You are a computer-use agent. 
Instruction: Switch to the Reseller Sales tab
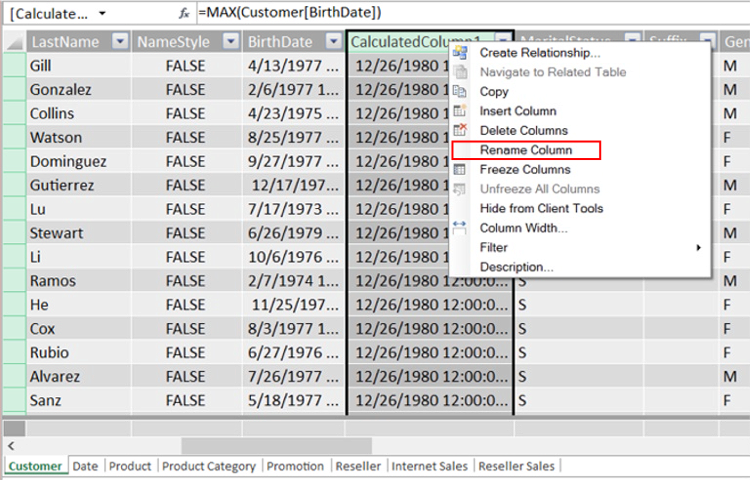[x=517, y=466]
